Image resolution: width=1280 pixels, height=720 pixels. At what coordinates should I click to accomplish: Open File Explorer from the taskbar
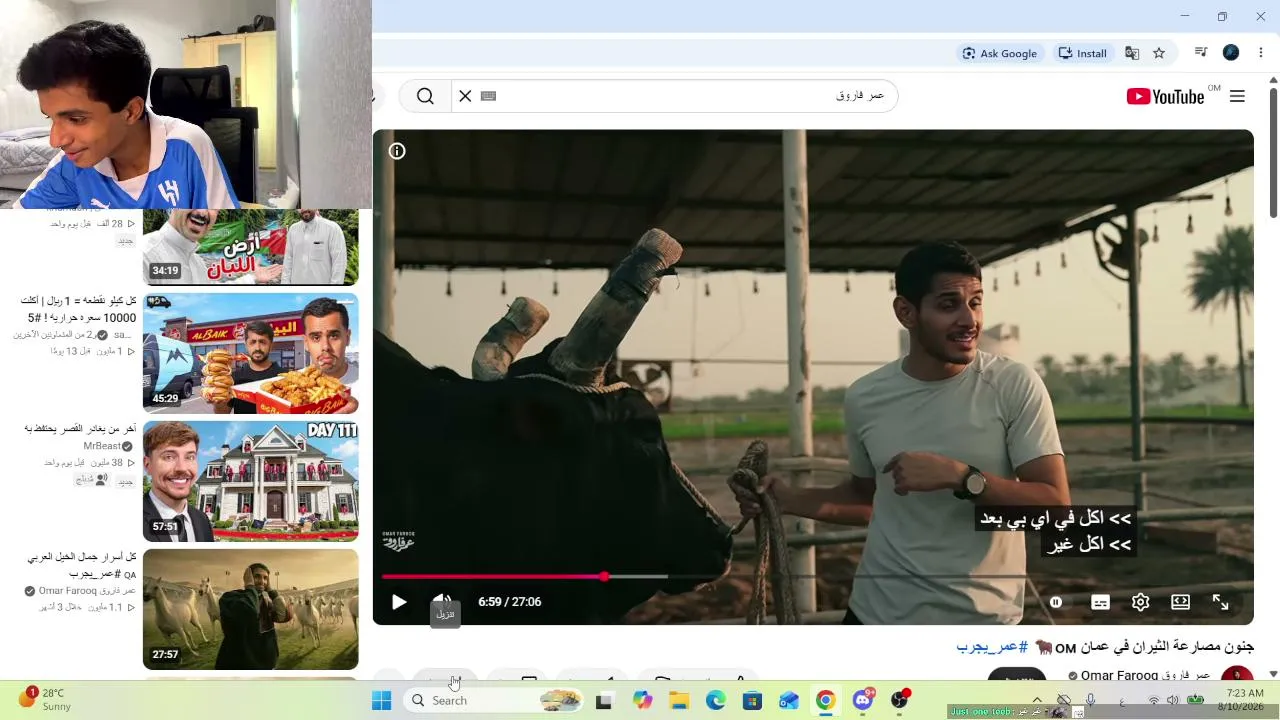point(679,701)
